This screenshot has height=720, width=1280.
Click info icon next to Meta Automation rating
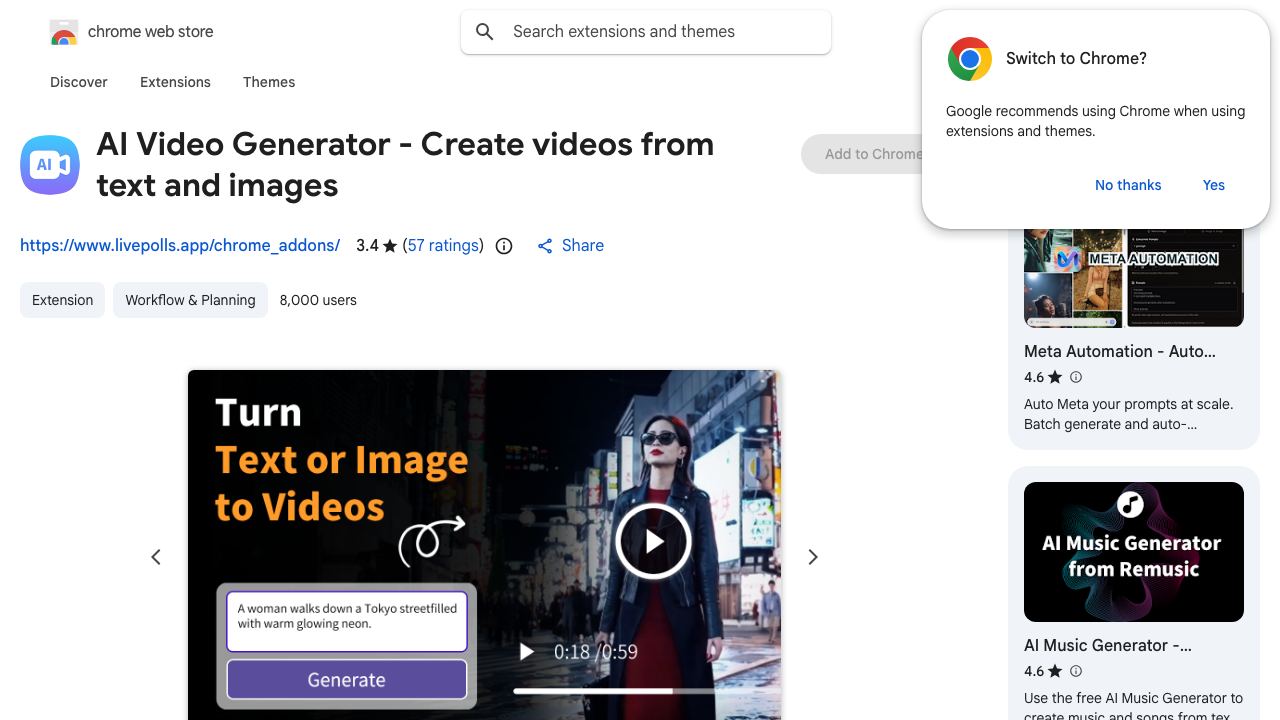1076,377
